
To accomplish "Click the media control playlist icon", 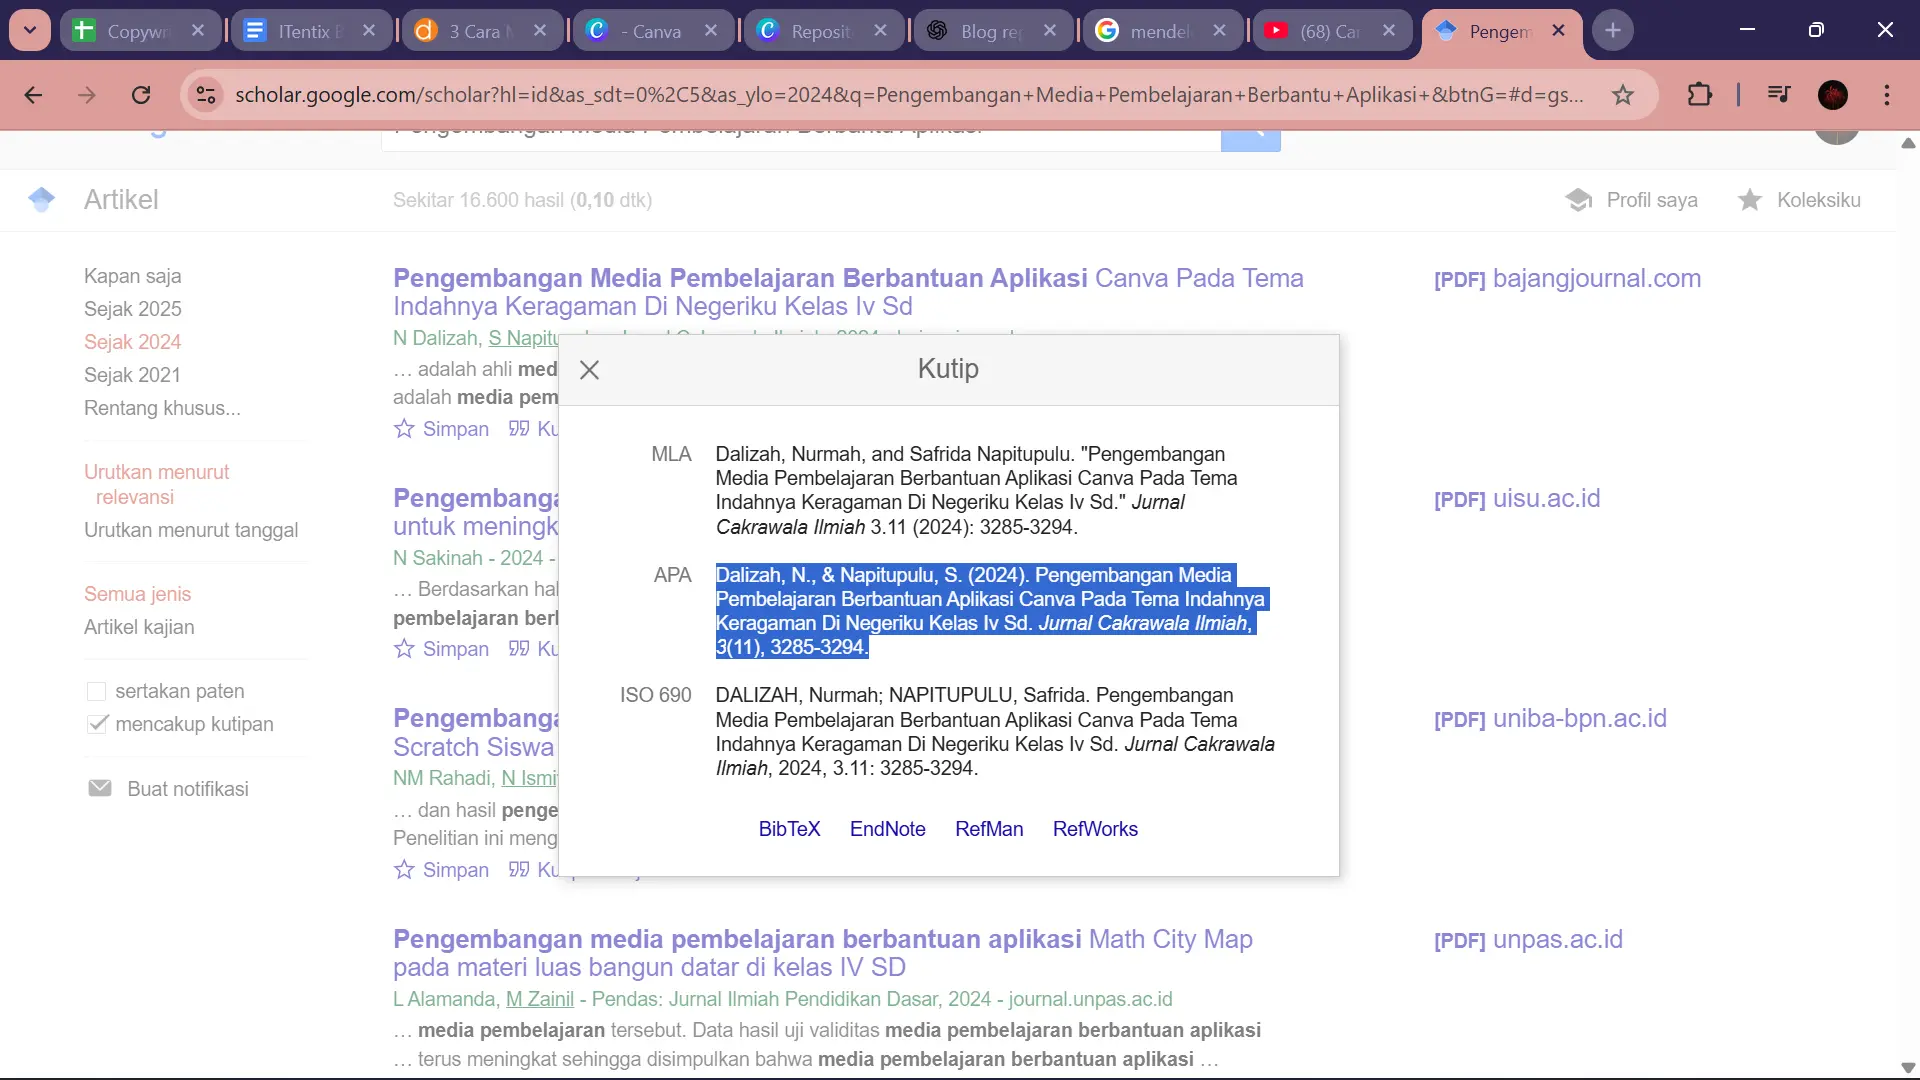I will point(1778,95).
